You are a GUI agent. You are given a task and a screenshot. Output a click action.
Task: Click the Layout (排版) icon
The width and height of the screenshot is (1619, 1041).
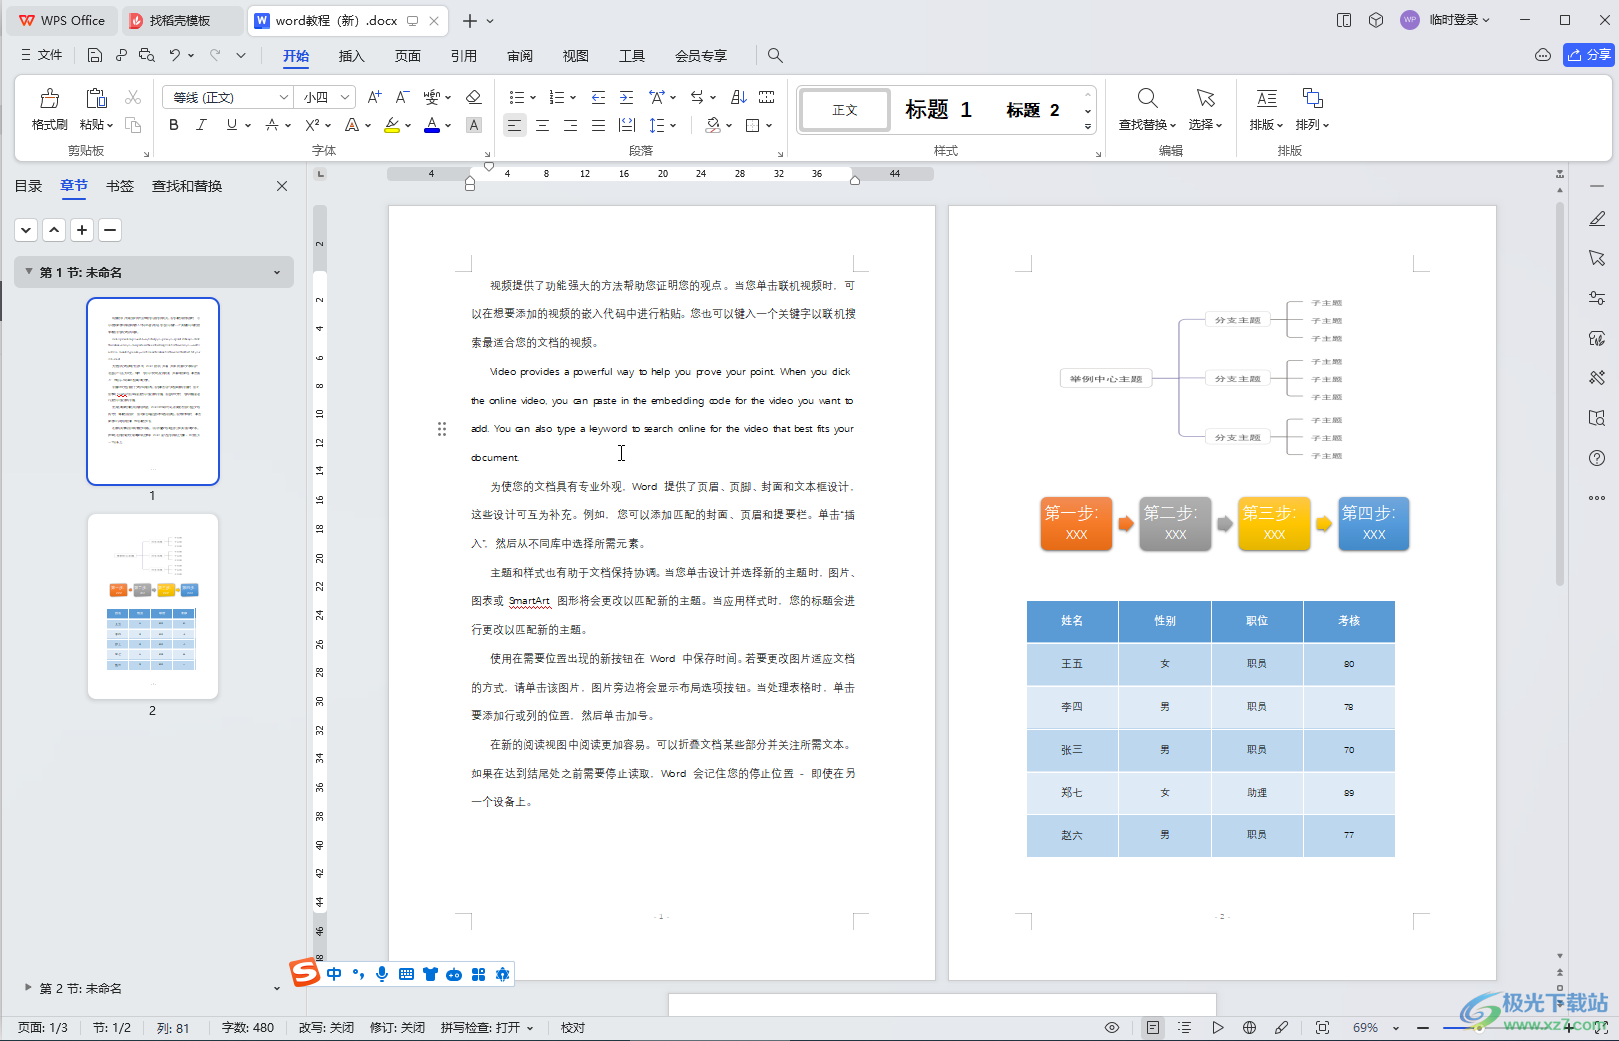1267,98
